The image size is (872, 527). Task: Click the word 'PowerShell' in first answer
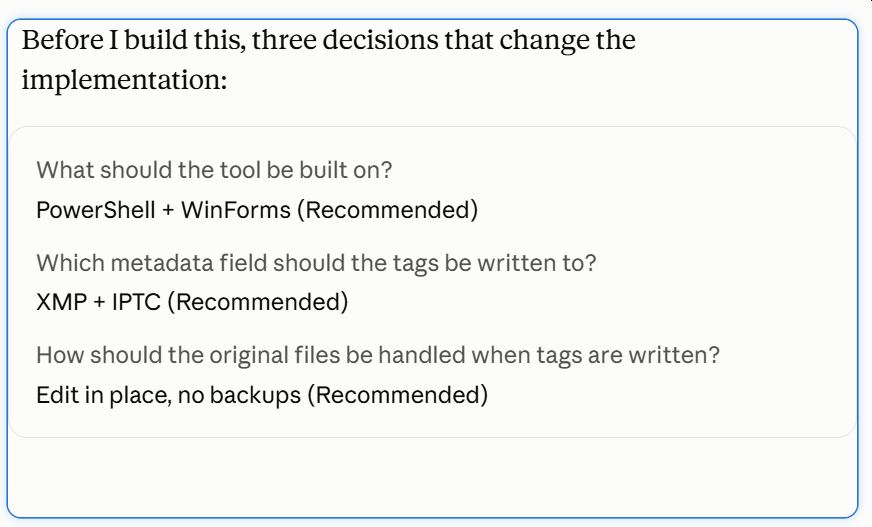96,210
